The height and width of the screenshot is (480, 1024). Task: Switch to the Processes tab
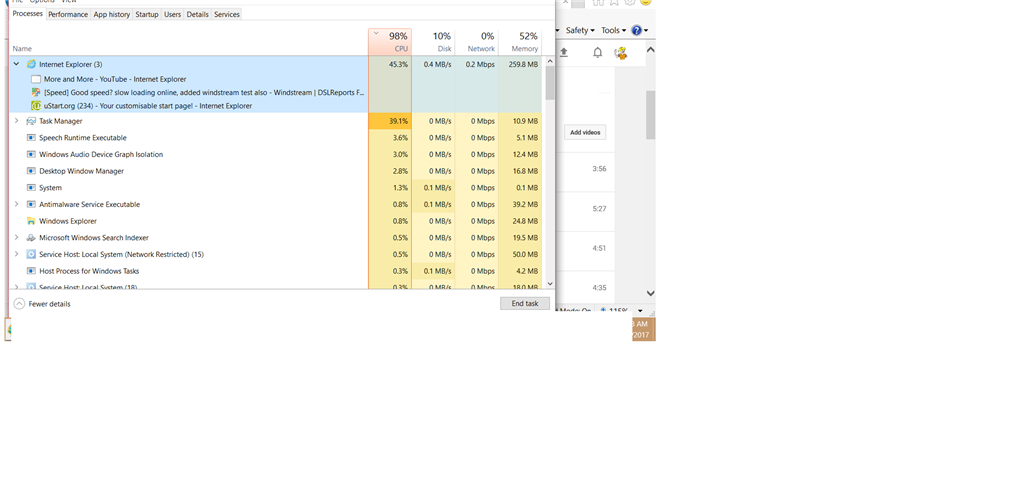[27, 14]
